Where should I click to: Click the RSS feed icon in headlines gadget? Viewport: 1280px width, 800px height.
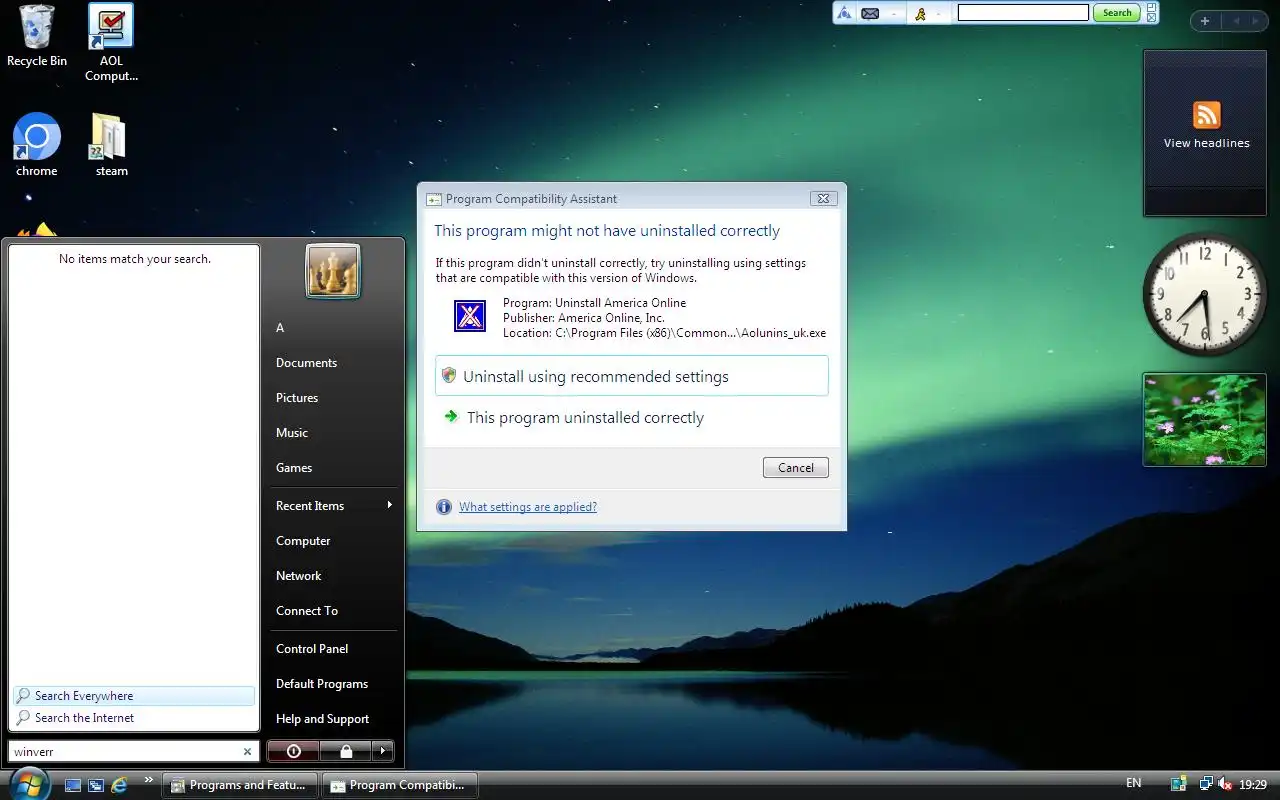click(x=1206, y=114)
